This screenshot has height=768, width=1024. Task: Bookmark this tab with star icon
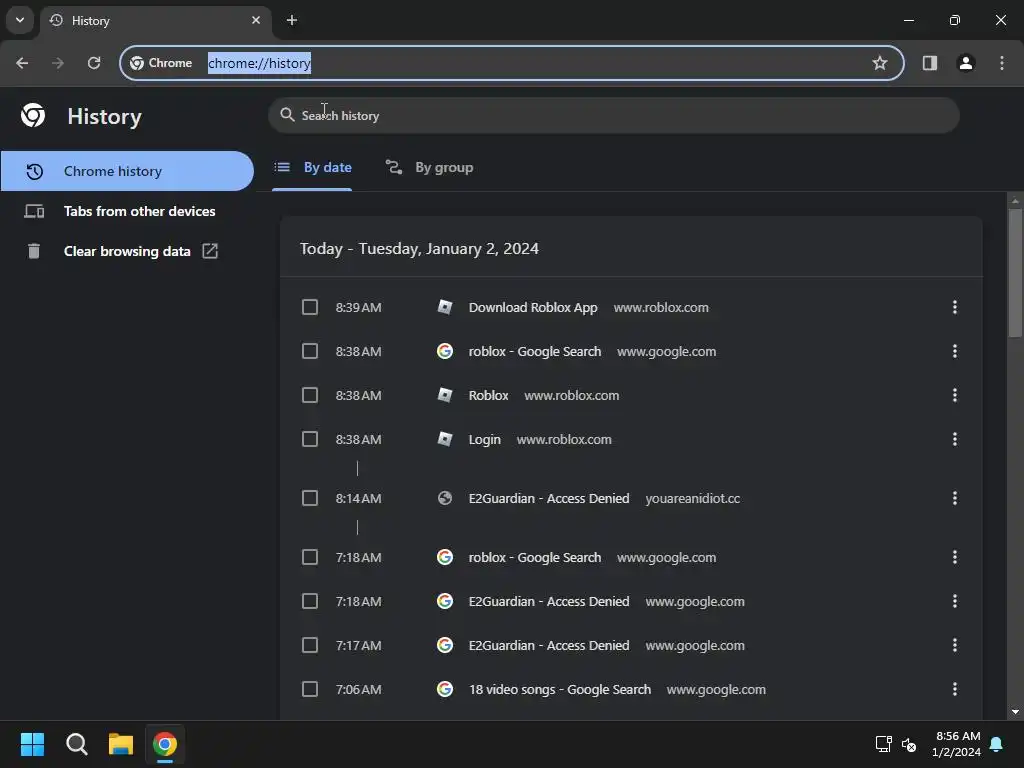880,63
